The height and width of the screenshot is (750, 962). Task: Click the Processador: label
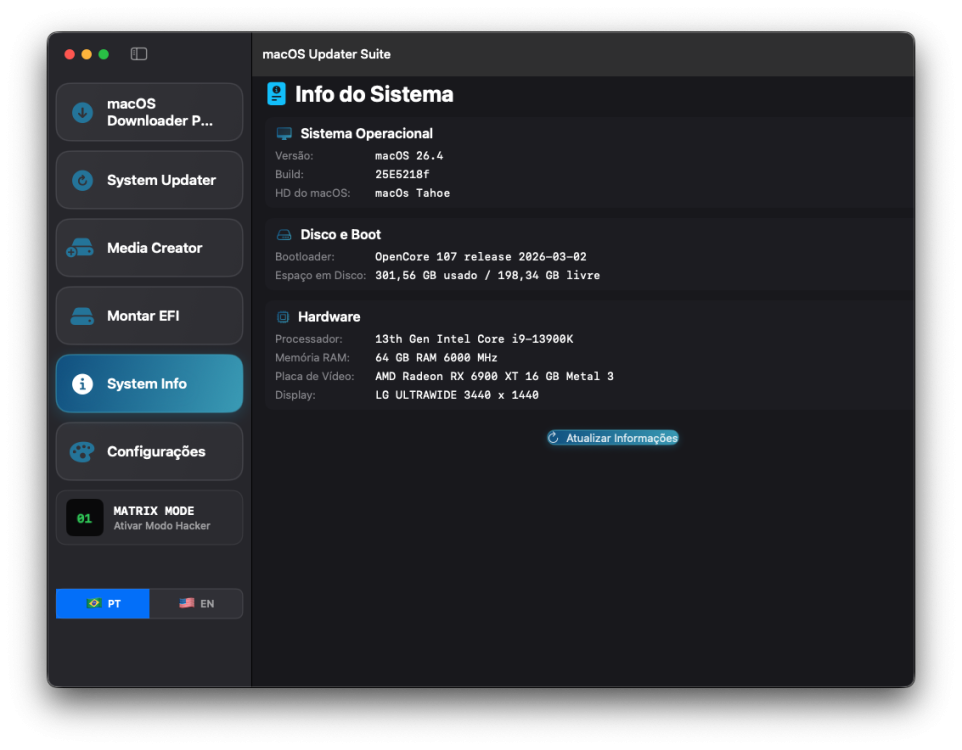(x=309, y=339)
